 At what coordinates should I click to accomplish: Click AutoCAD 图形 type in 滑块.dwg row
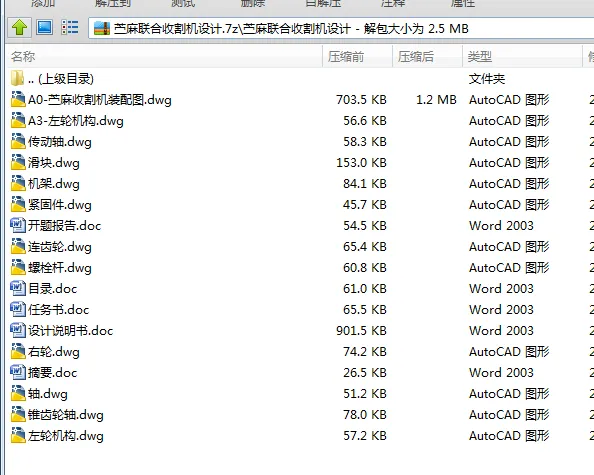509,163
